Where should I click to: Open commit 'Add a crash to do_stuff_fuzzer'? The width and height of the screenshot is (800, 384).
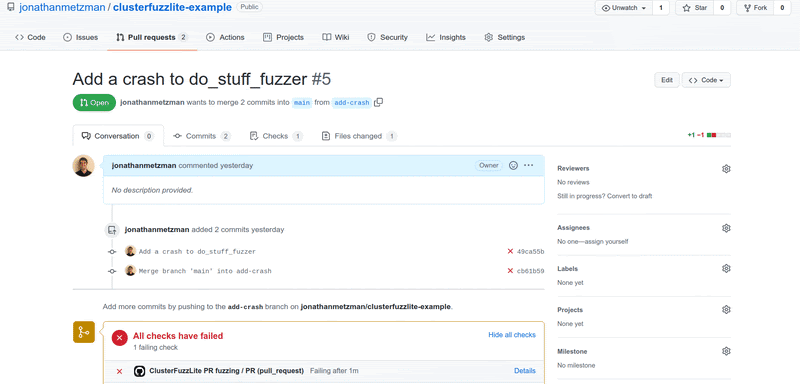point(197,251)
